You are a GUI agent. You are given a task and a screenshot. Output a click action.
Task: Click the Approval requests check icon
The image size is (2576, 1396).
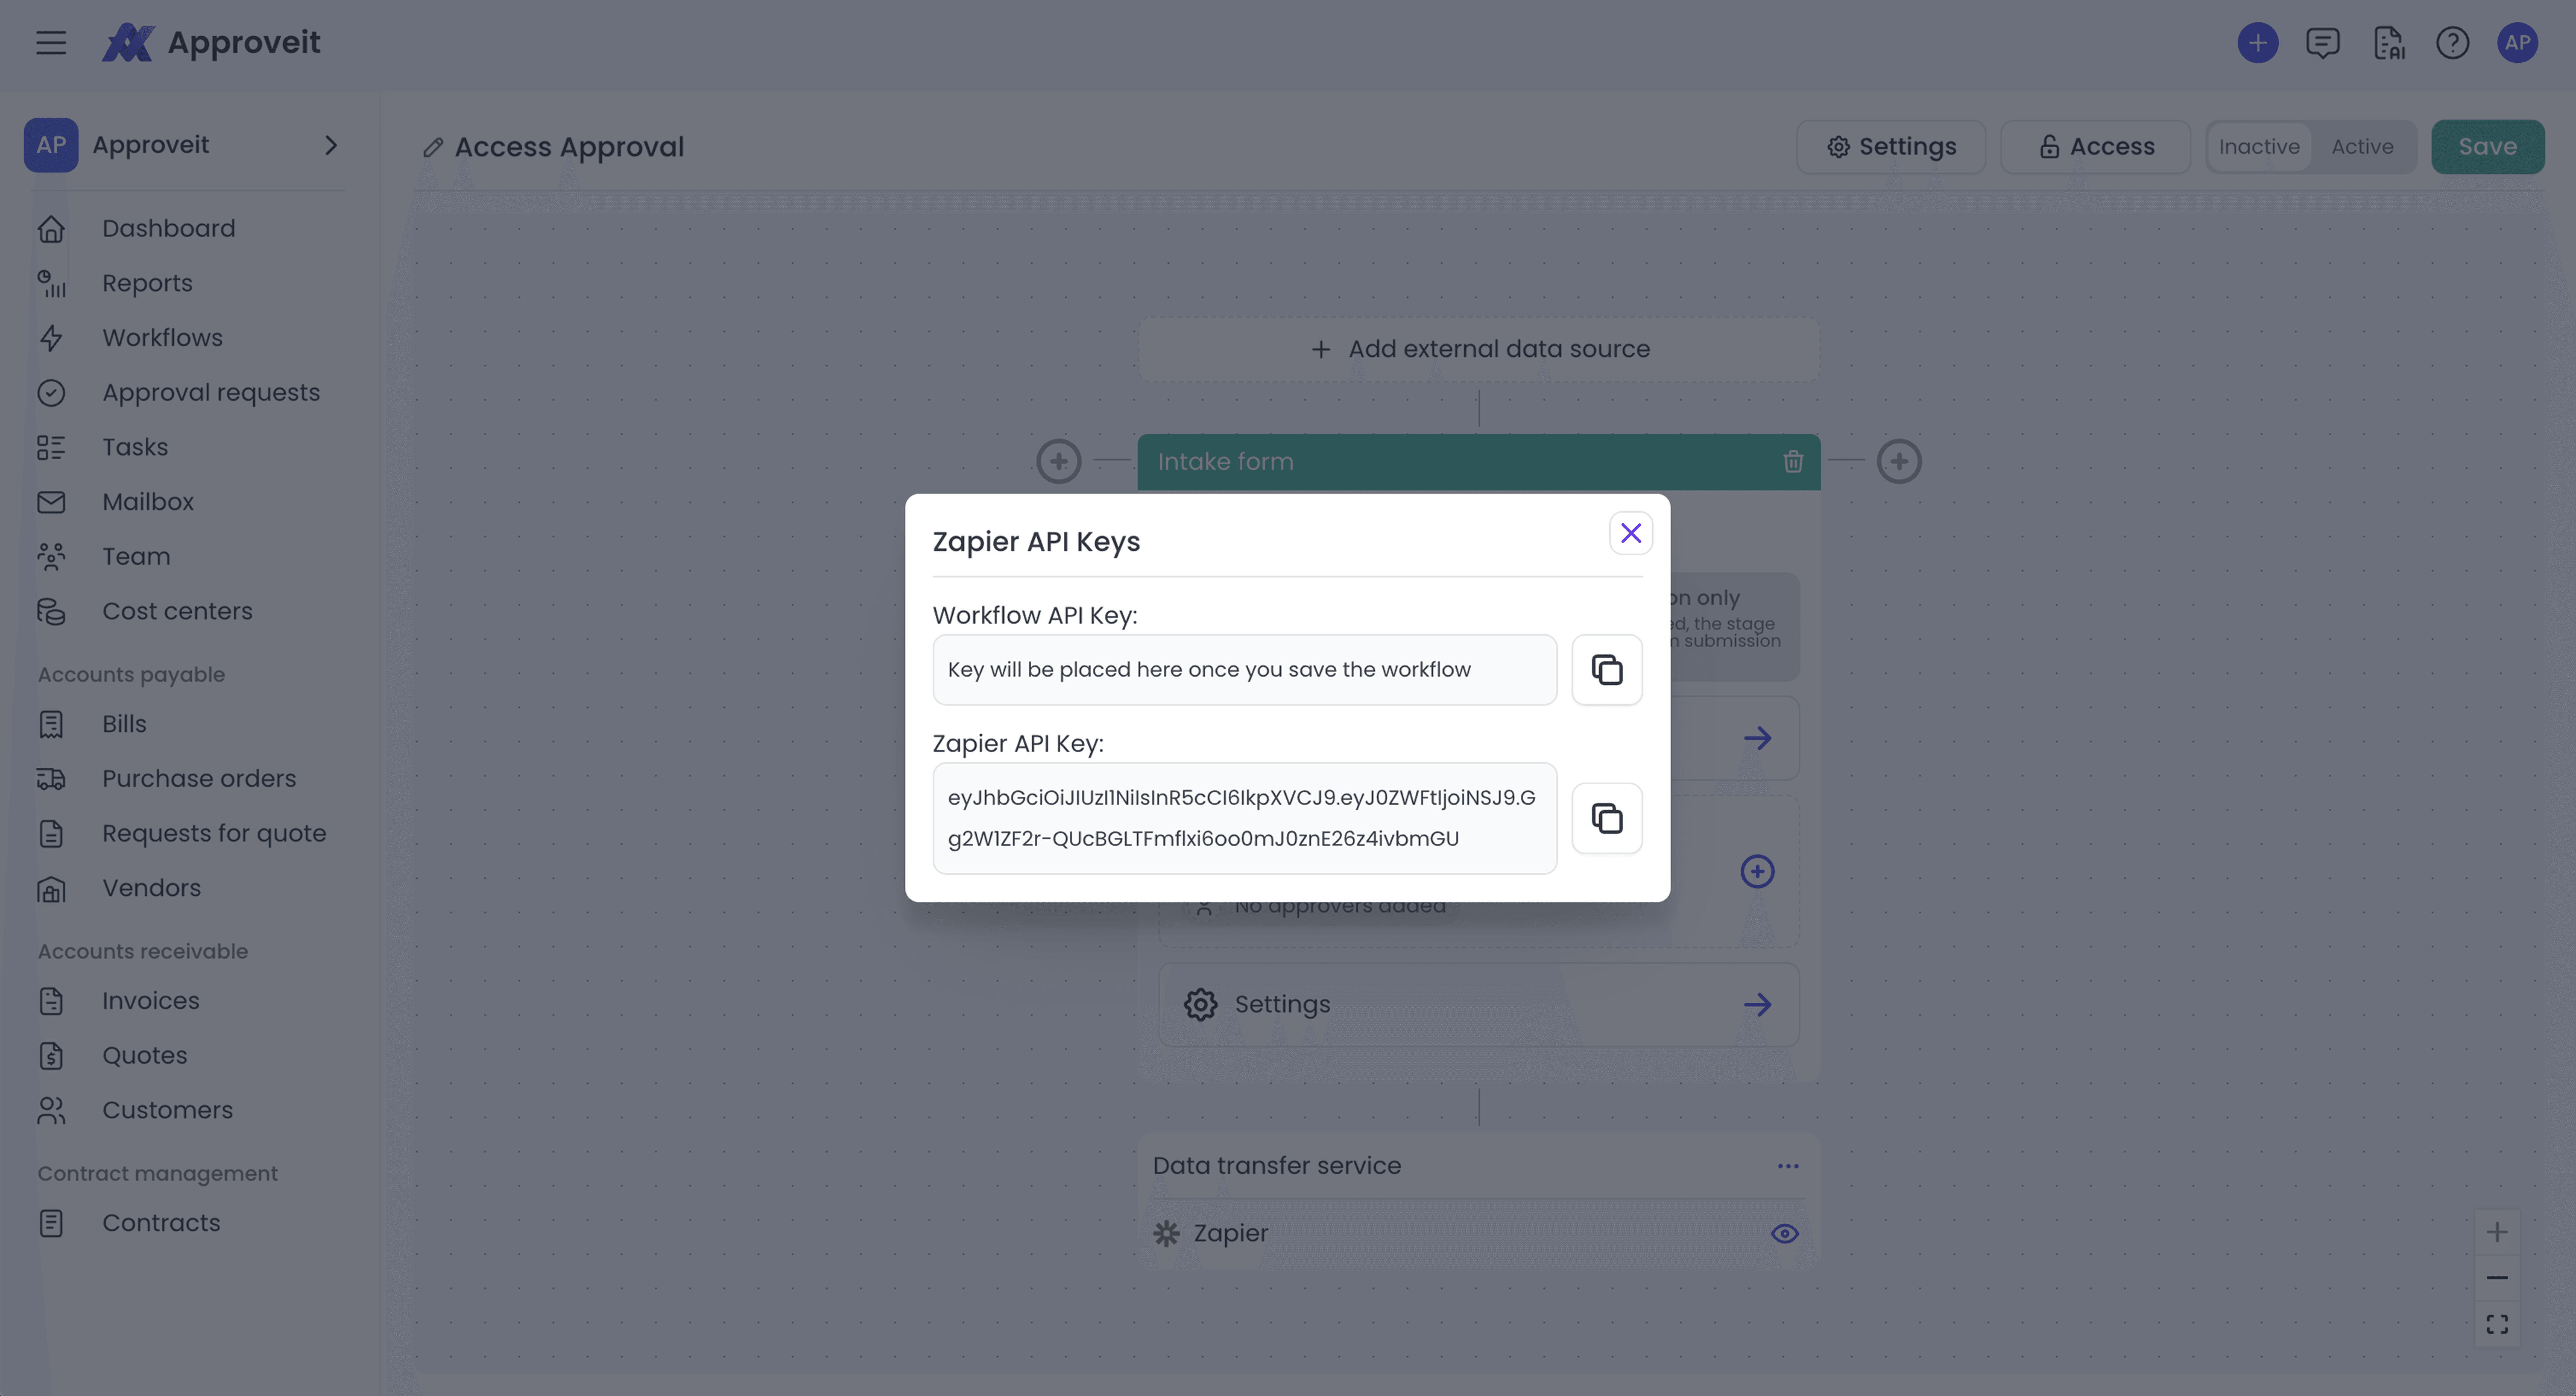click(x=51, y=393)
